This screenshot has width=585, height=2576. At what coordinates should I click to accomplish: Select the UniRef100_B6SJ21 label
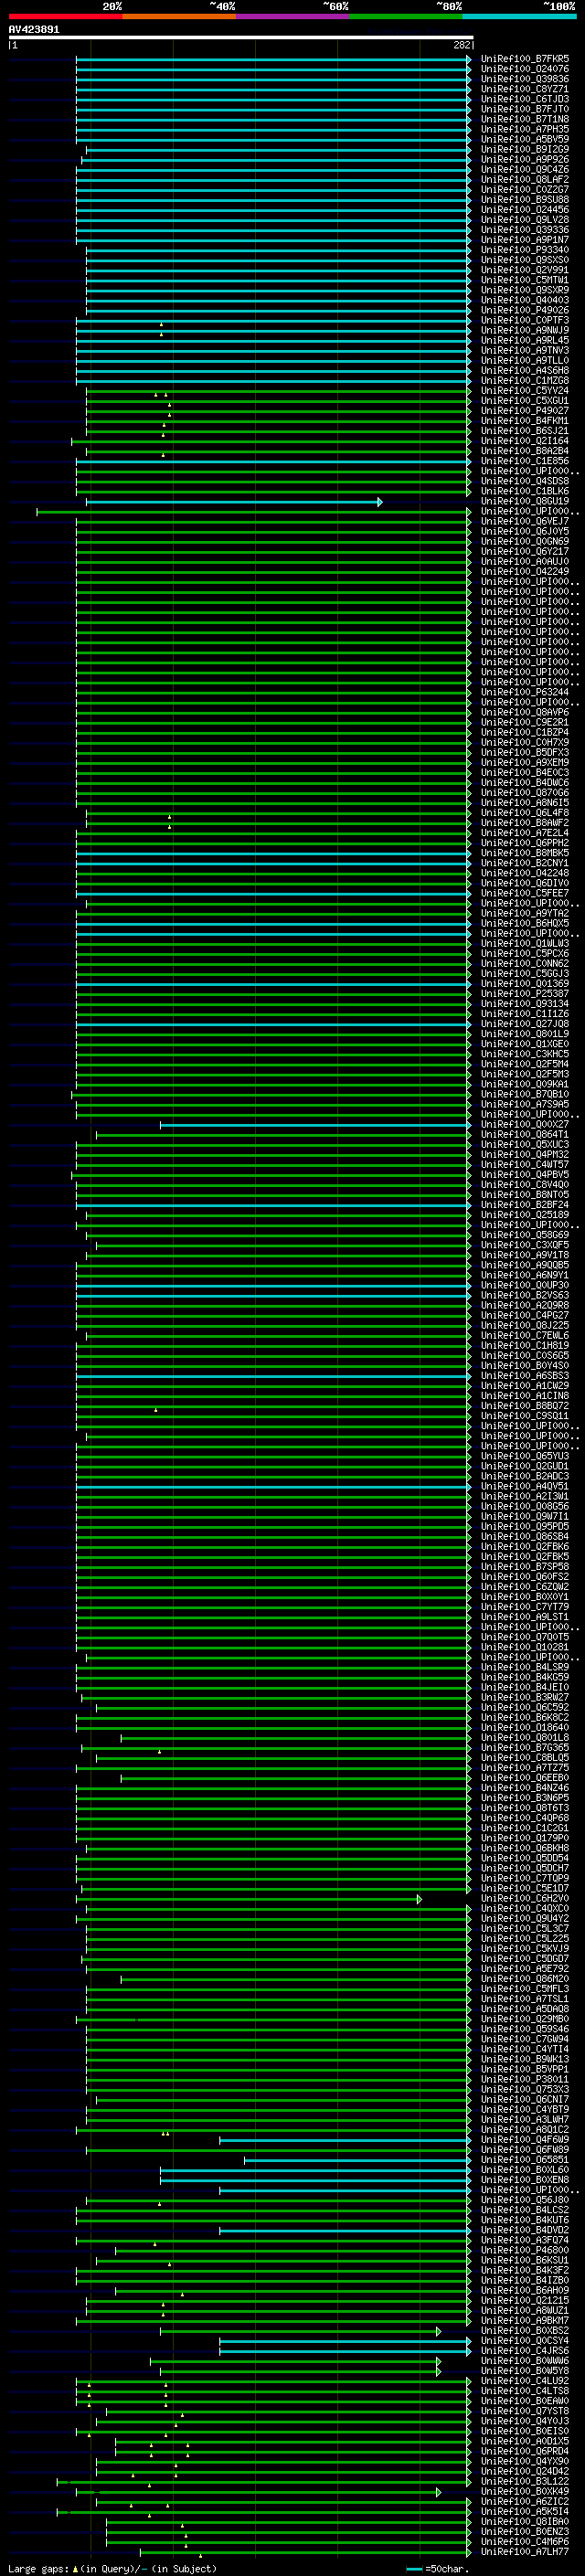click(525, 431)
